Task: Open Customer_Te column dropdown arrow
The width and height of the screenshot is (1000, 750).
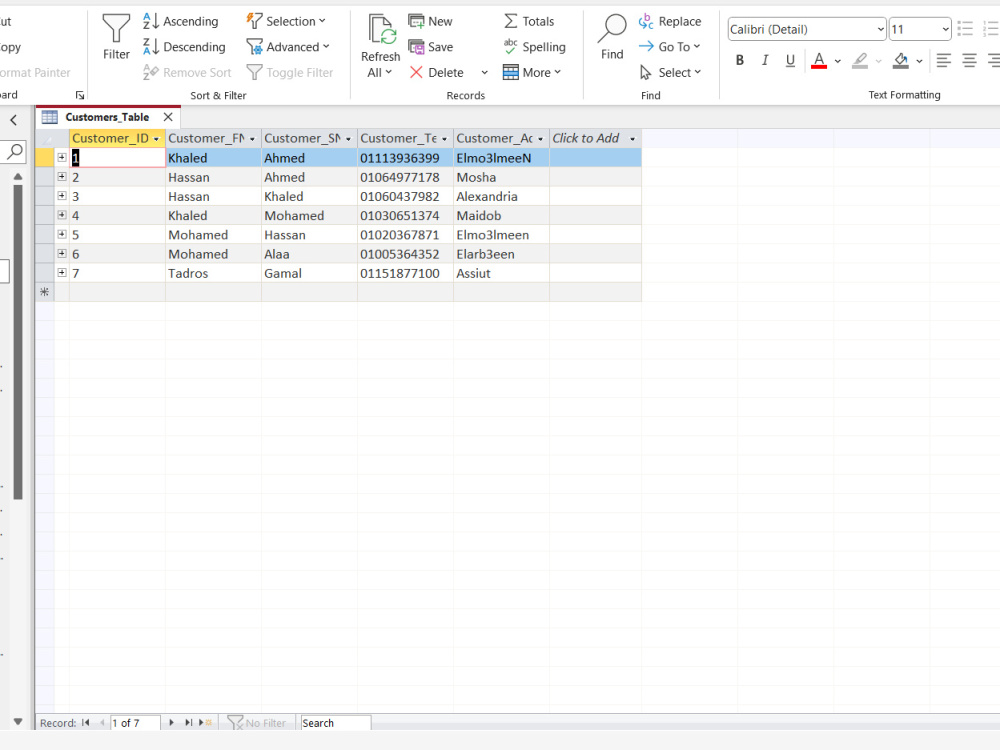Action: [x=444, y=139]
